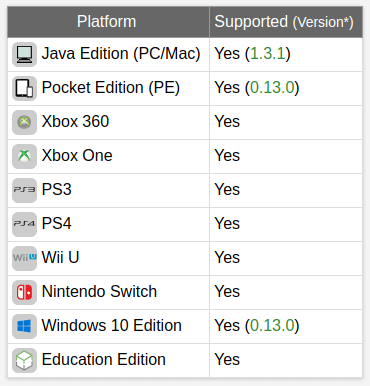
Task: Click the Yes cell for PS4
Action: (x=286, y=224)
